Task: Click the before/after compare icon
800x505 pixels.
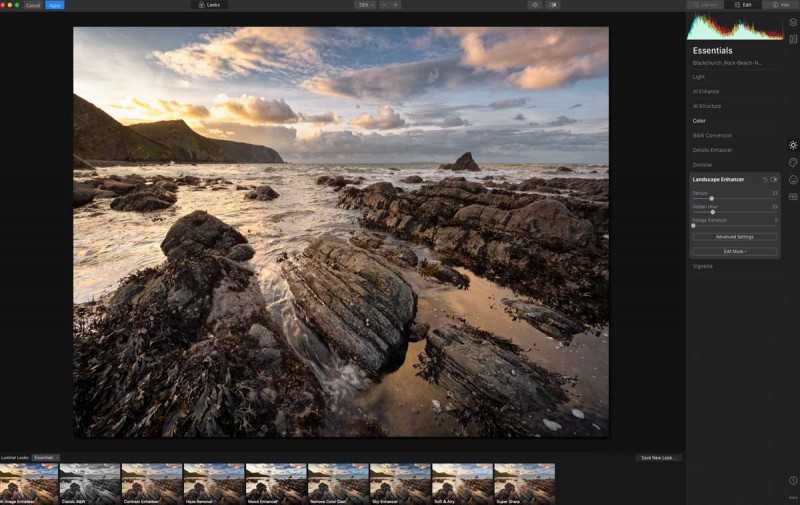Action: click(x=552, y=5)
